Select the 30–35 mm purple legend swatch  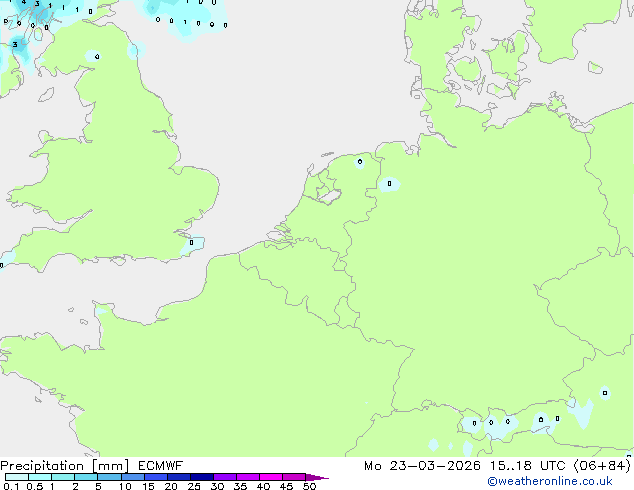(x=225, y=477)
